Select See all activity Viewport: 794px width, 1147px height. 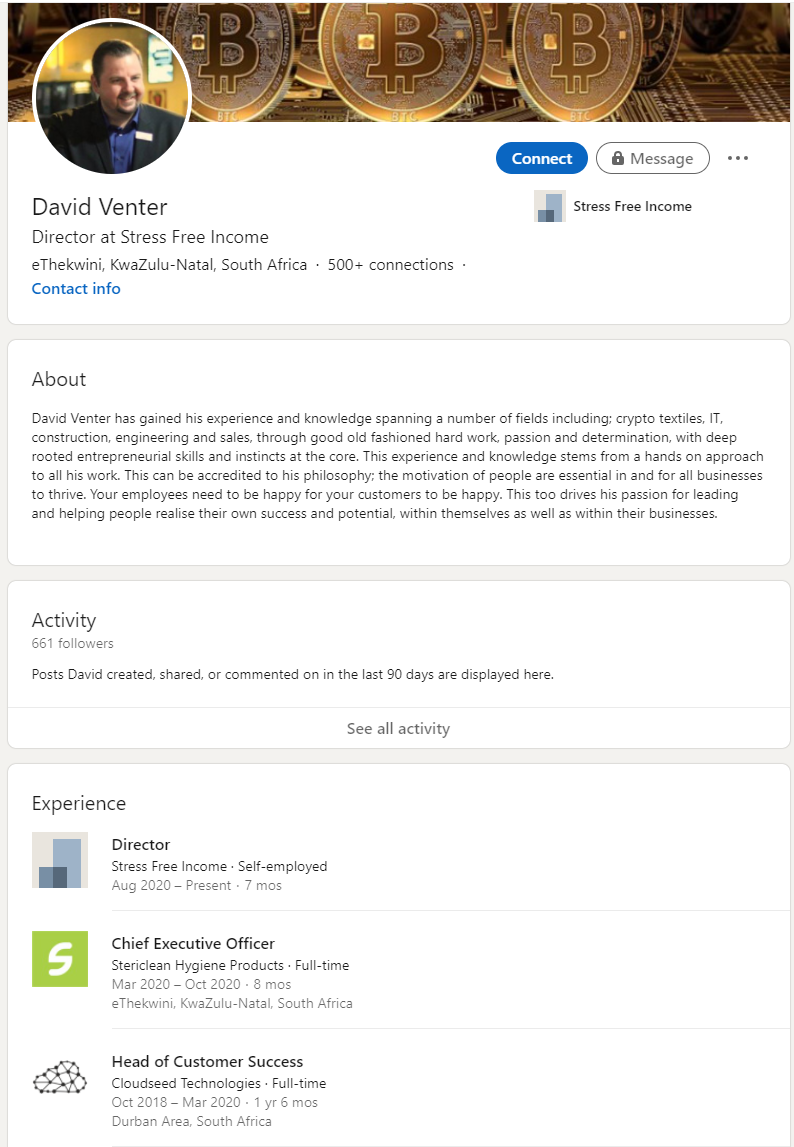[x=398, y=728]
